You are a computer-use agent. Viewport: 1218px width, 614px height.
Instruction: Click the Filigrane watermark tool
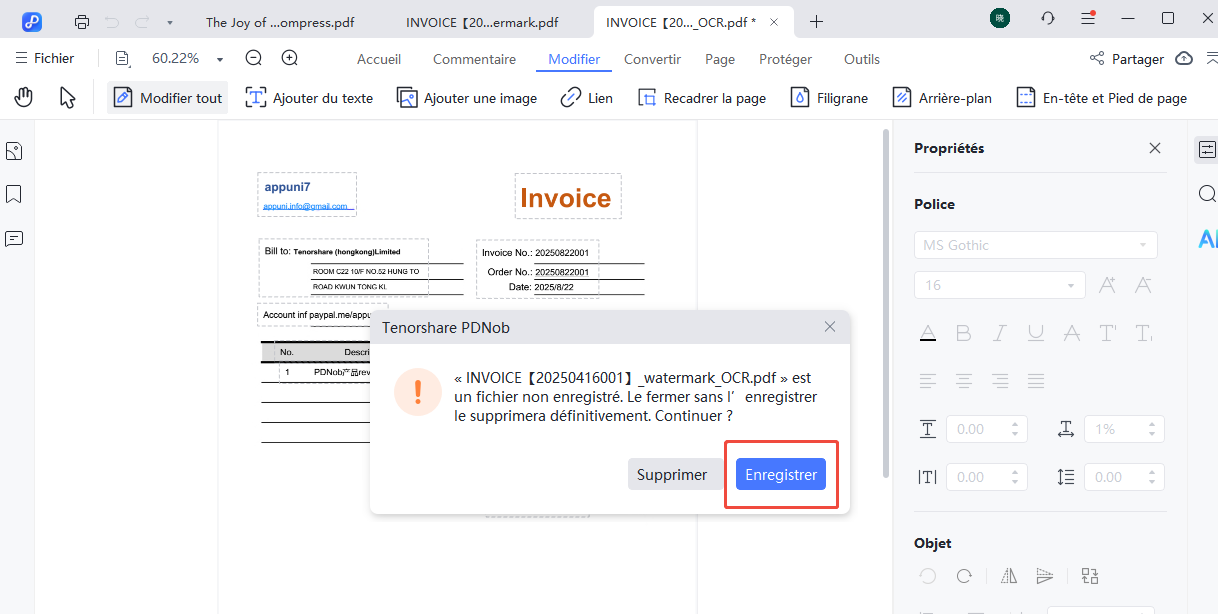click(x=828, y=97)
